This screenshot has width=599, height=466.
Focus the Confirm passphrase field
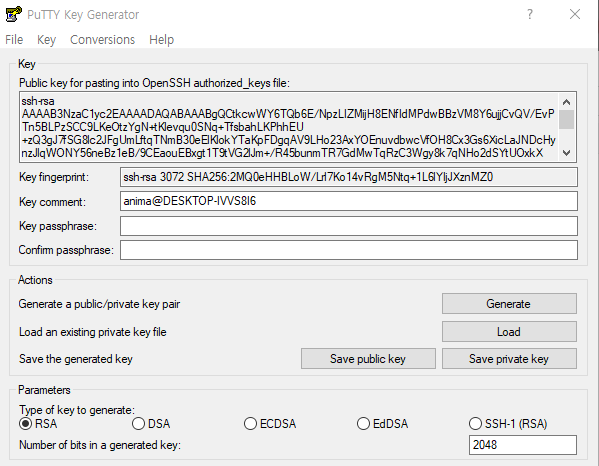(x=348, y=250)
